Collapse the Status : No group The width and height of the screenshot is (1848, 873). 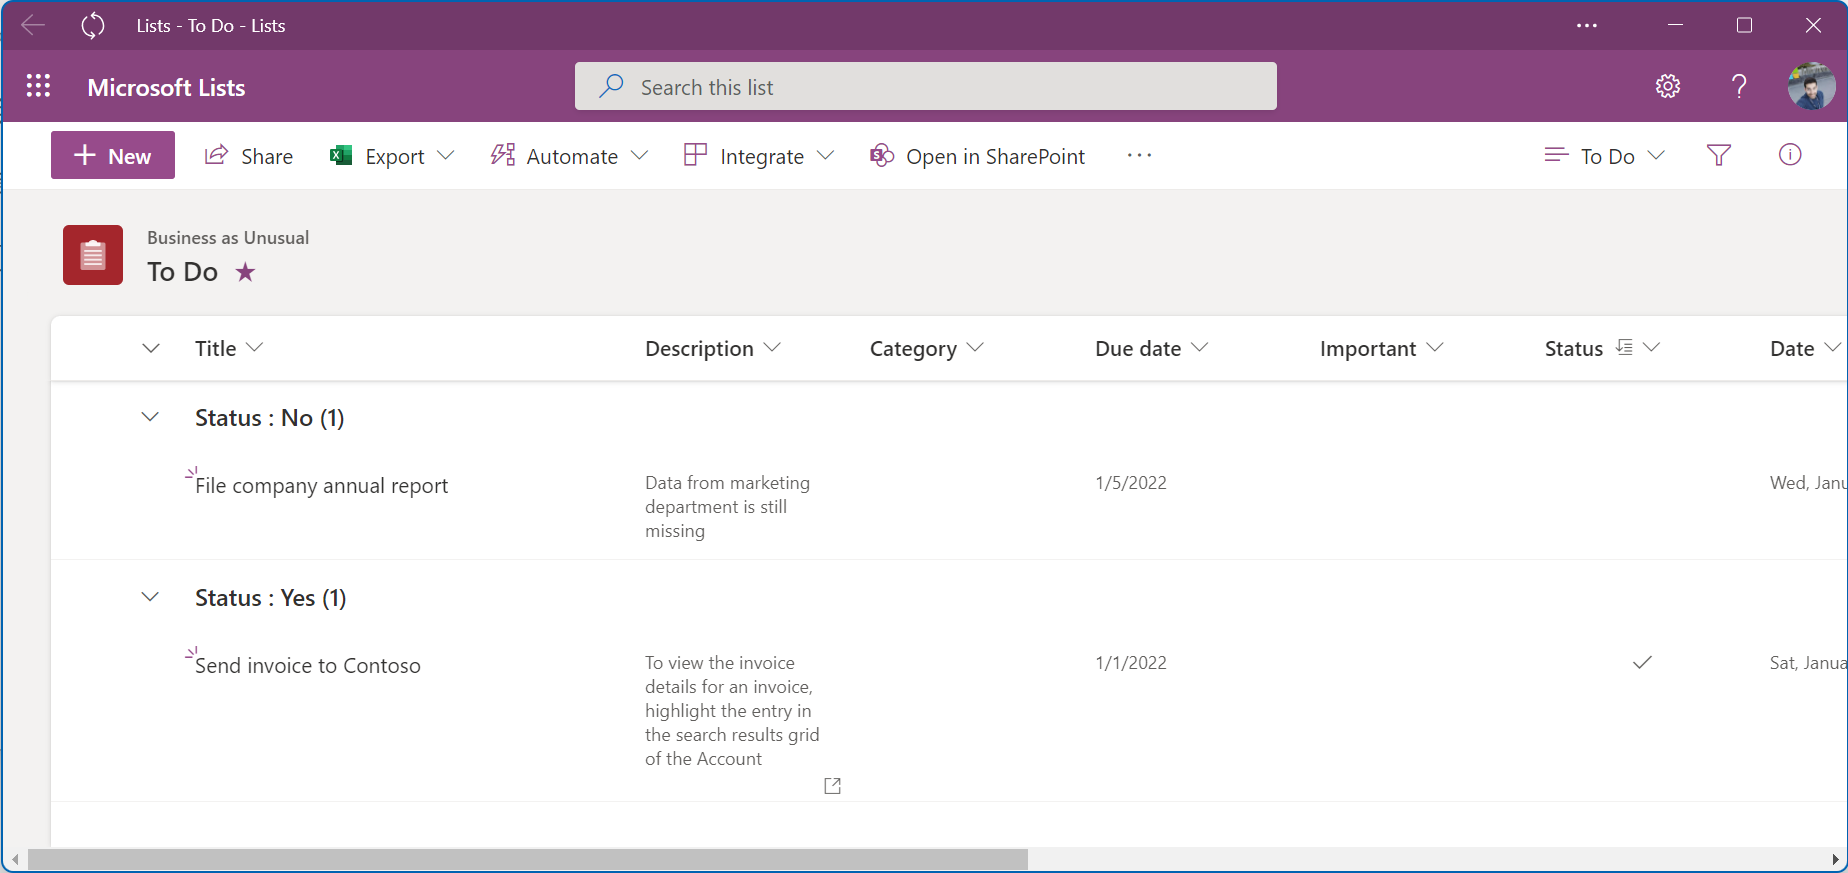pos(150,417)
